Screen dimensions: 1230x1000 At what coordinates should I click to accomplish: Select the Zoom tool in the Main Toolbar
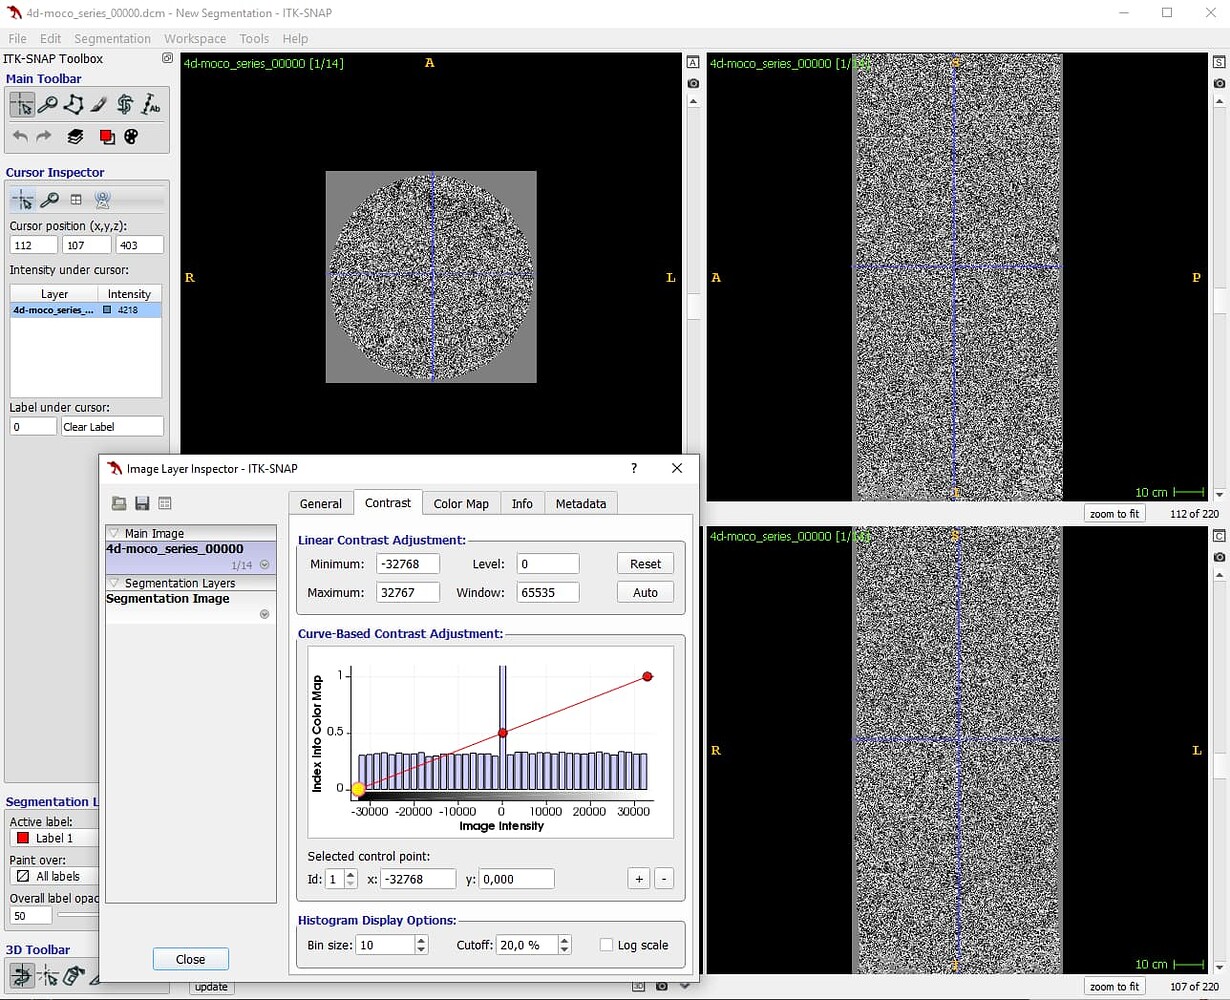coord(48,104)
